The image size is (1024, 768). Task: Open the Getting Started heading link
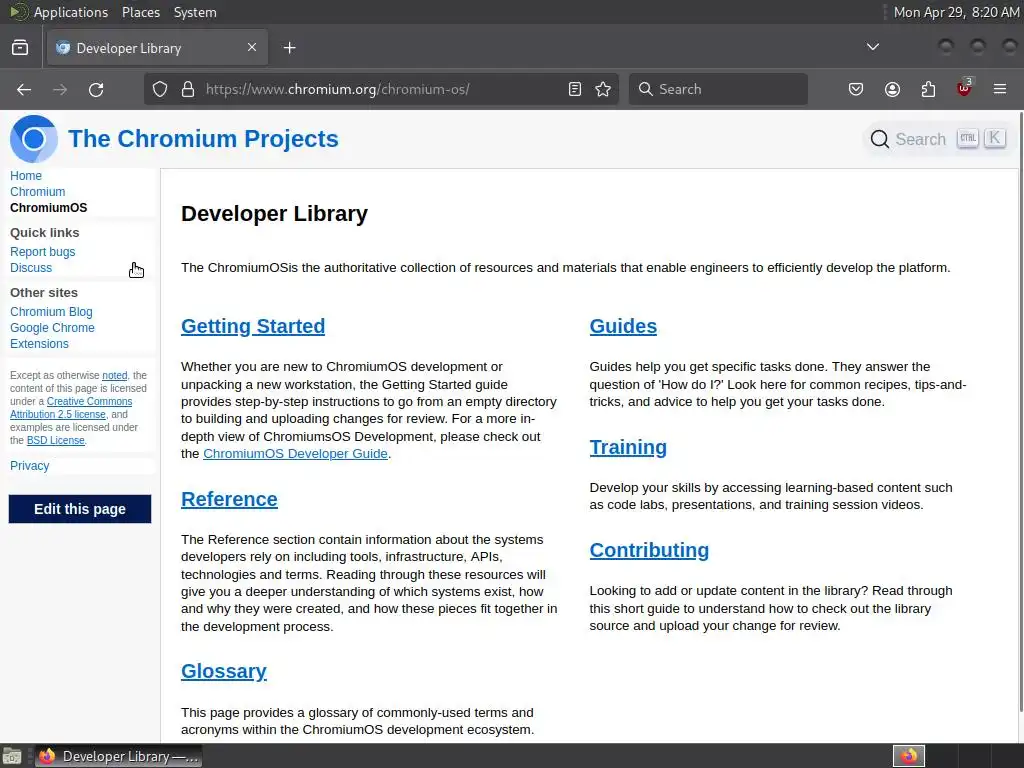click(253, 326)
